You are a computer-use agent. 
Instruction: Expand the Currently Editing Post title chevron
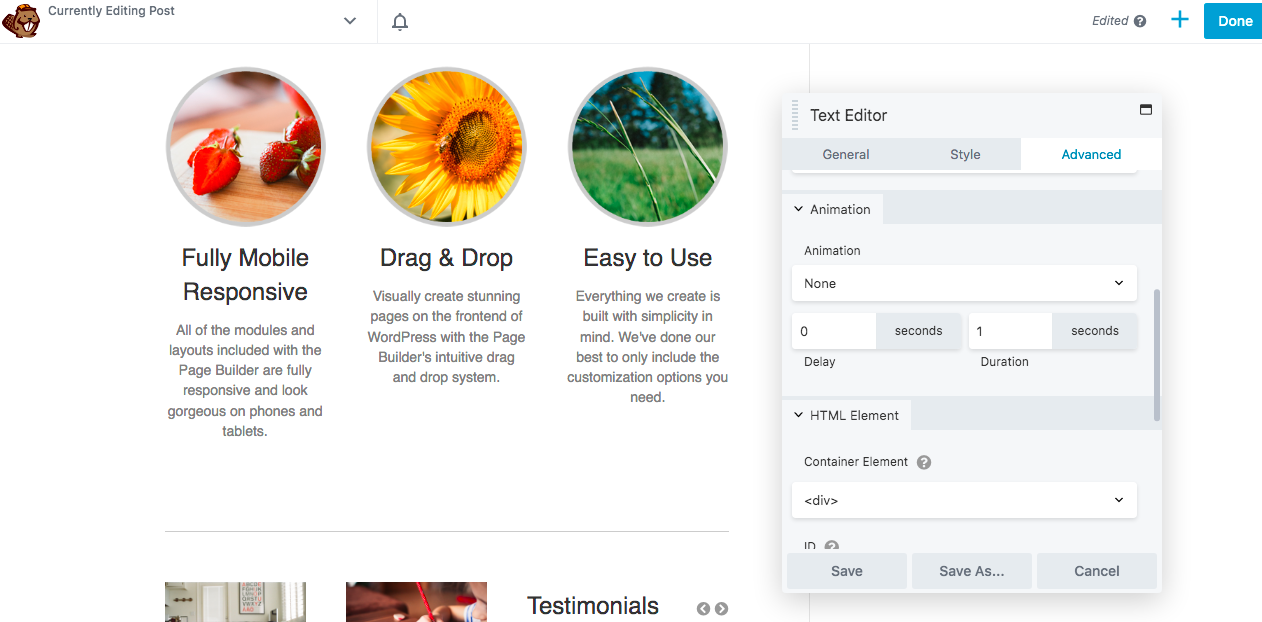[x=350, y=21]
